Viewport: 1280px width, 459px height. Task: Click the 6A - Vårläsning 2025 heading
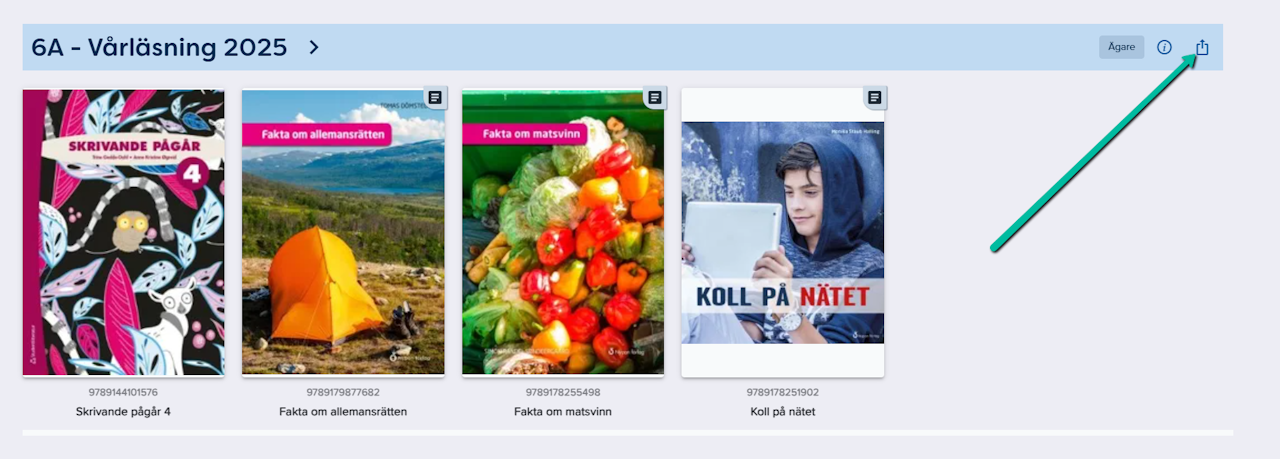[160, 47]
